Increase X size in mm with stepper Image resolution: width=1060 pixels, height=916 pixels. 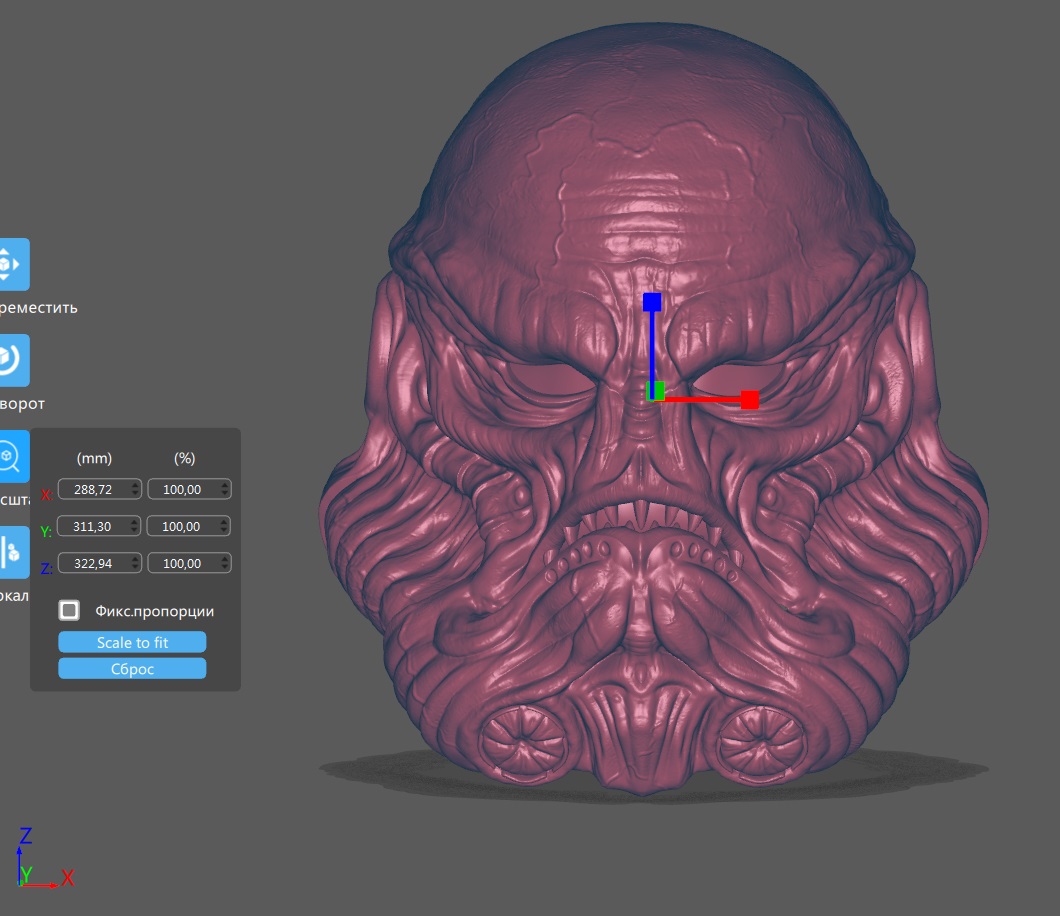pos(135,484)
